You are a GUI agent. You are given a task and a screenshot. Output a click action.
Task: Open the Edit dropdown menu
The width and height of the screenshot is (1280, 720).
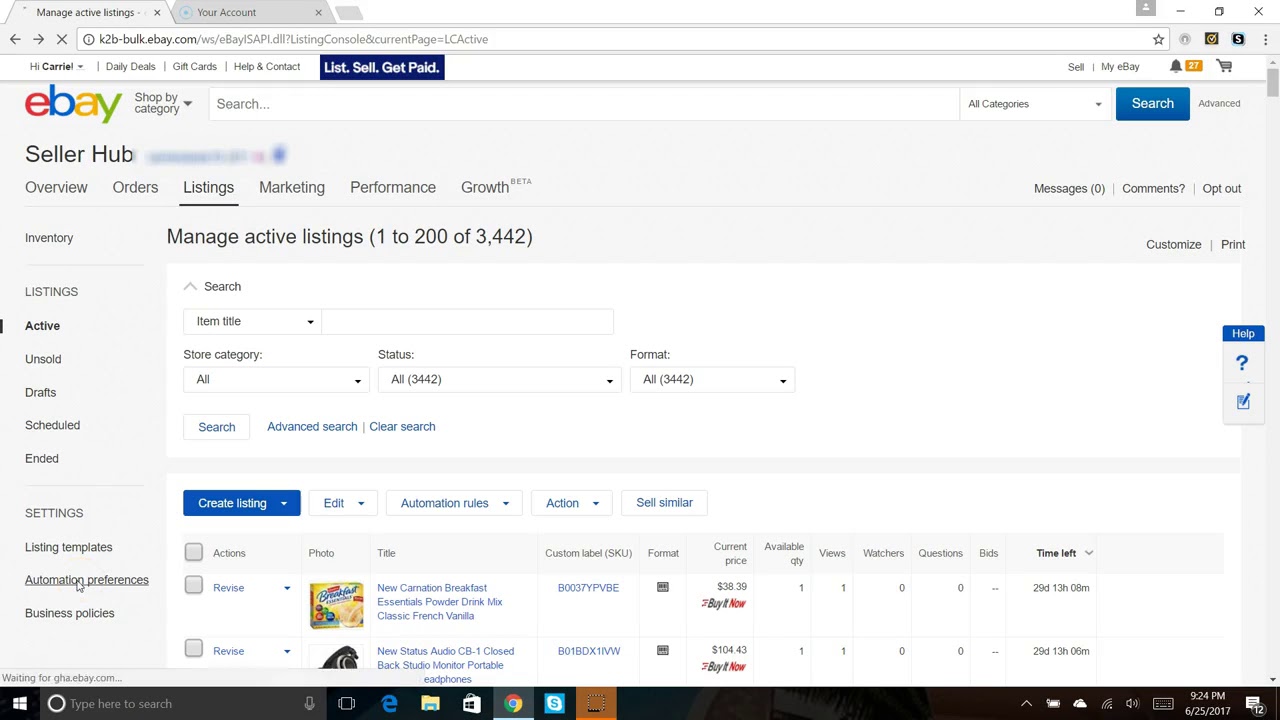click(x=343, y=503)
